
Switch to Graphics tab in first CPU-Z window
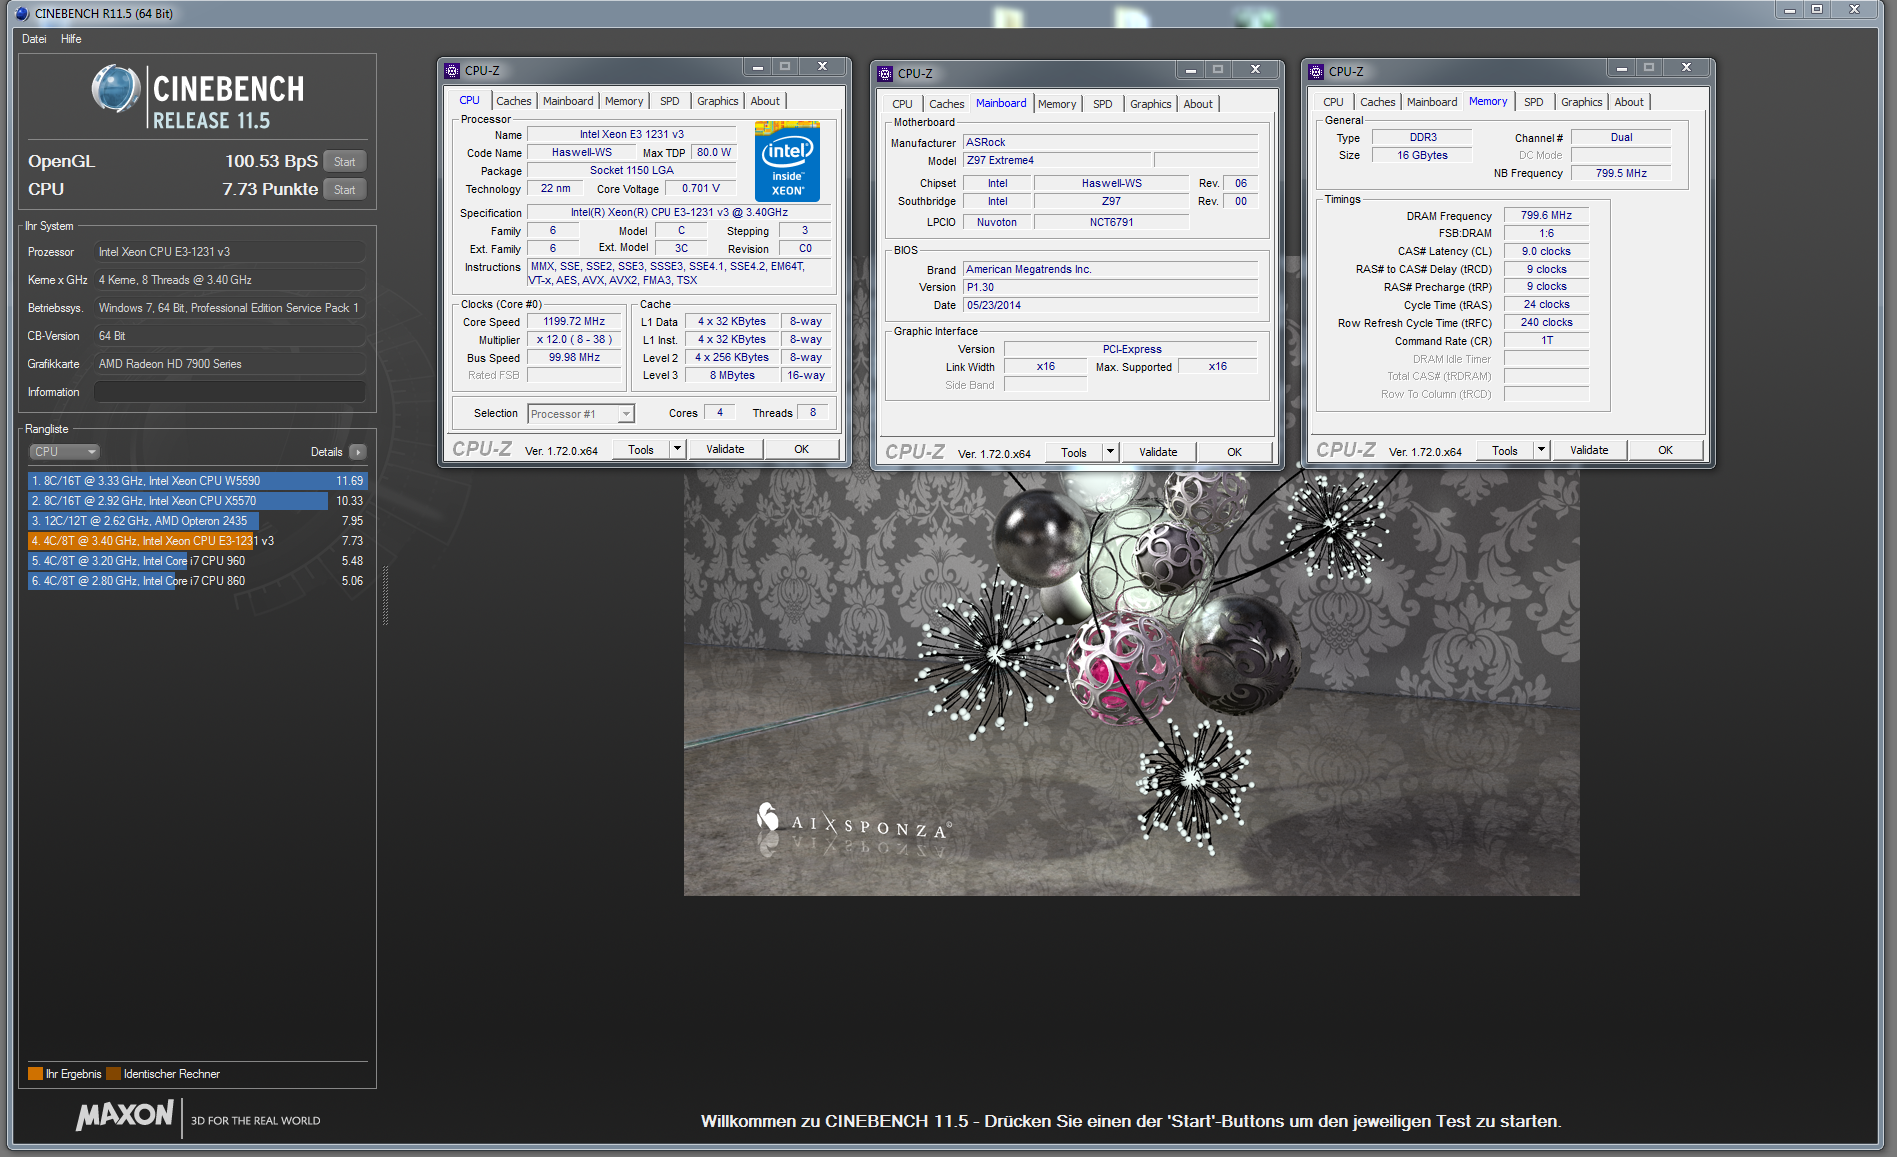(x=718, y=101)
